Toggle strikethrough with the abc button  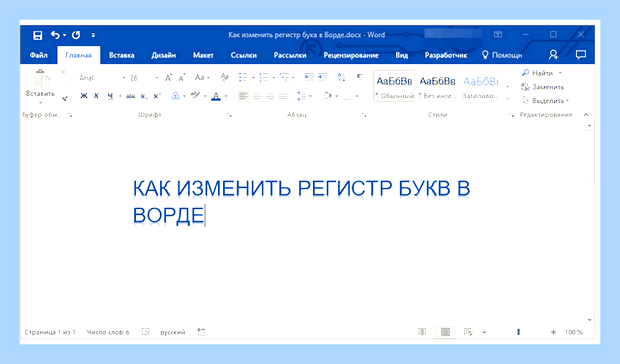coord(130,96)
